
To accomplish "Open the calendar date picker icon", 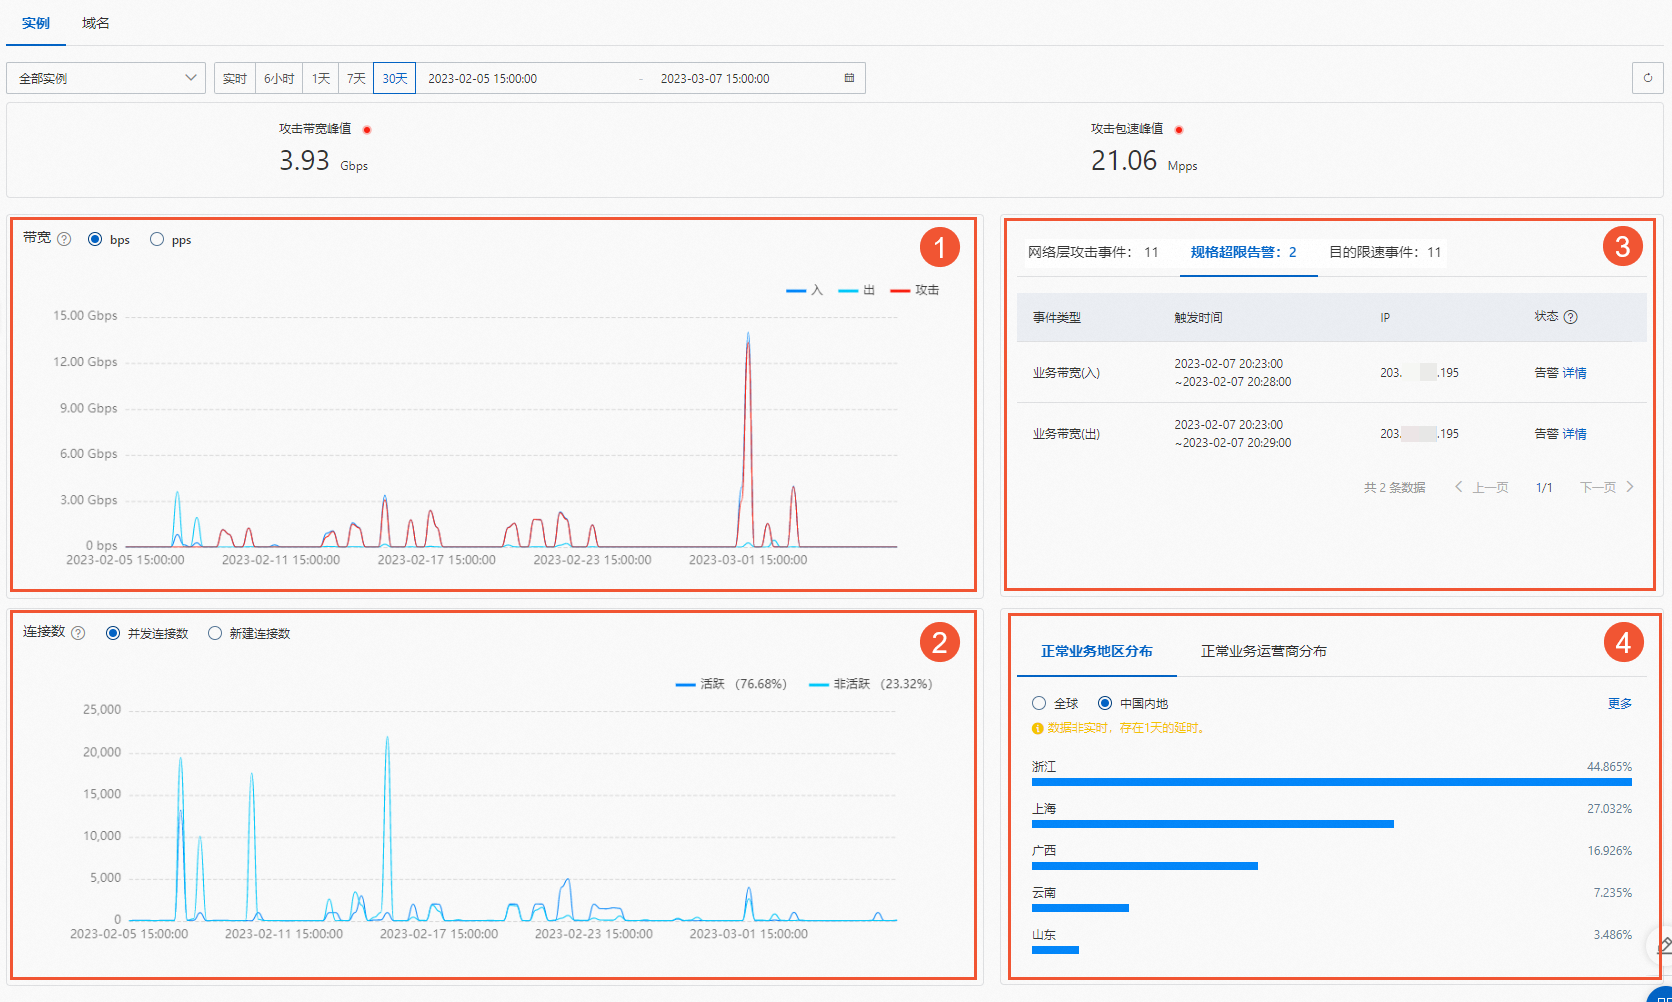I will point(849,78).
